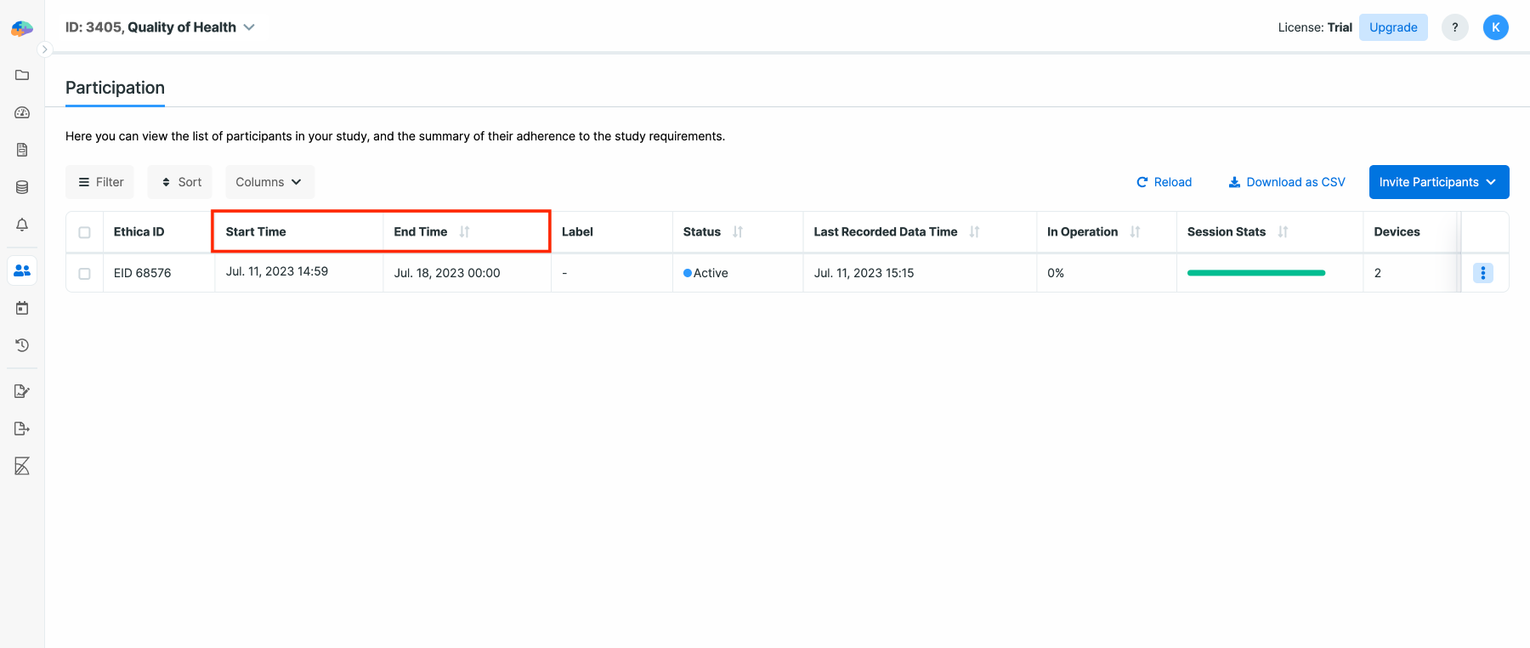Click the green Session Stats progress bar
The height and width of the screenshot is (648, 1530).
click(1255, 273)
